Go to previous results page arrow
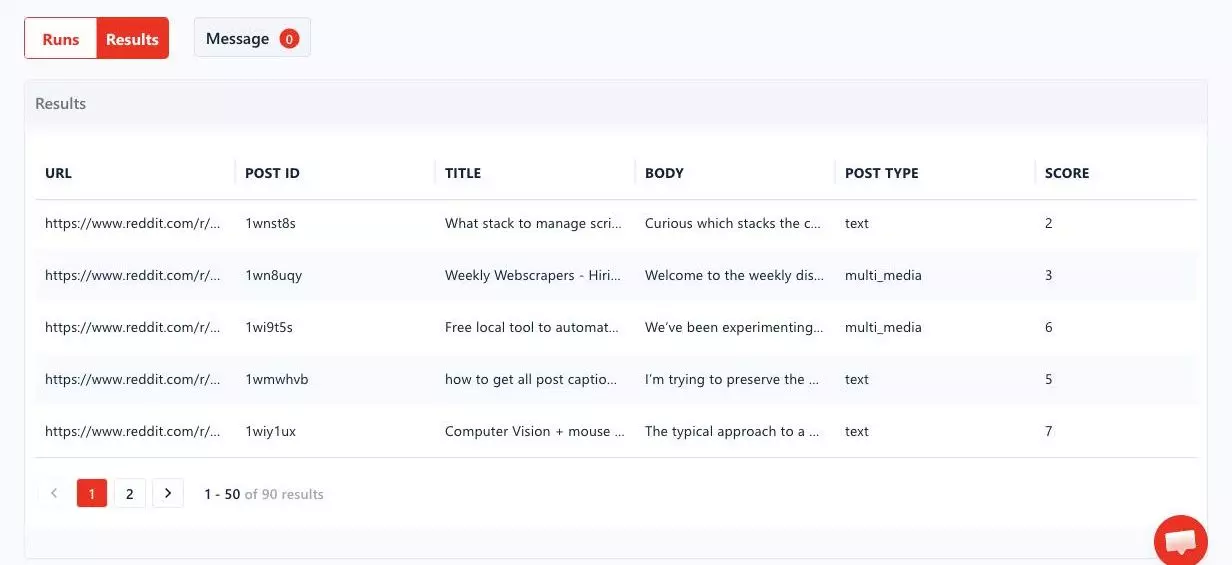 pos(54,493)
